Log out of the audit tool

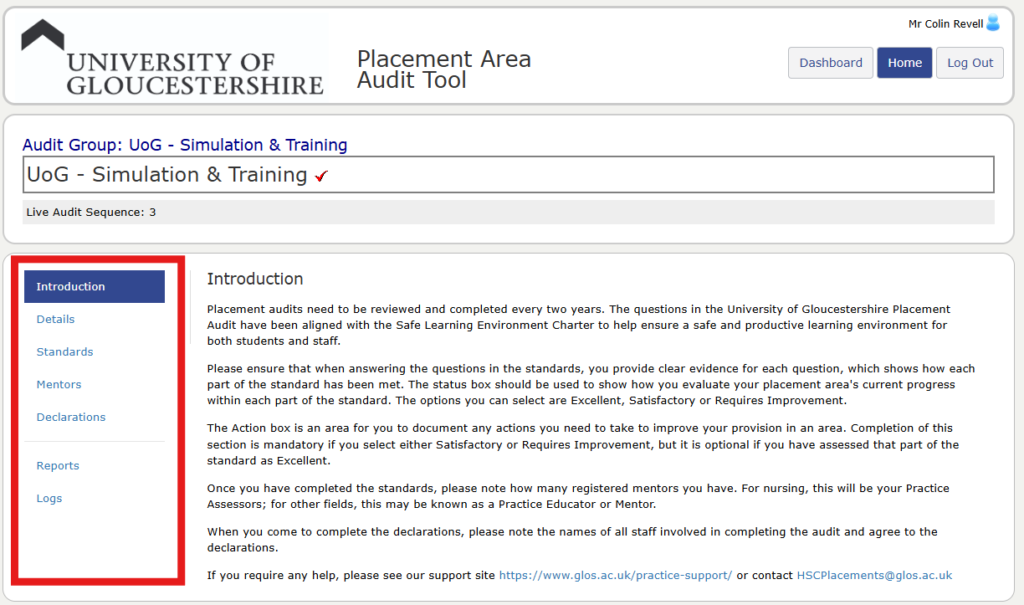970,63
